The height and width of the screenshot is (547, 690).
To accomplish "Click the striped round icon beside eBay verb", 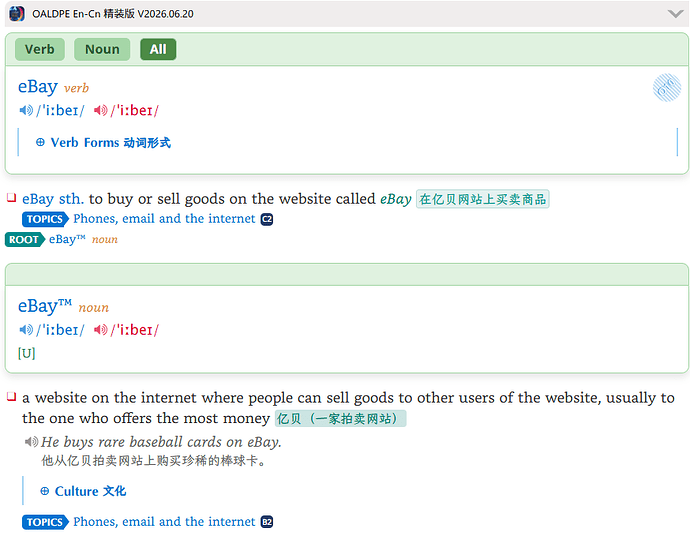I will (667, 88).
